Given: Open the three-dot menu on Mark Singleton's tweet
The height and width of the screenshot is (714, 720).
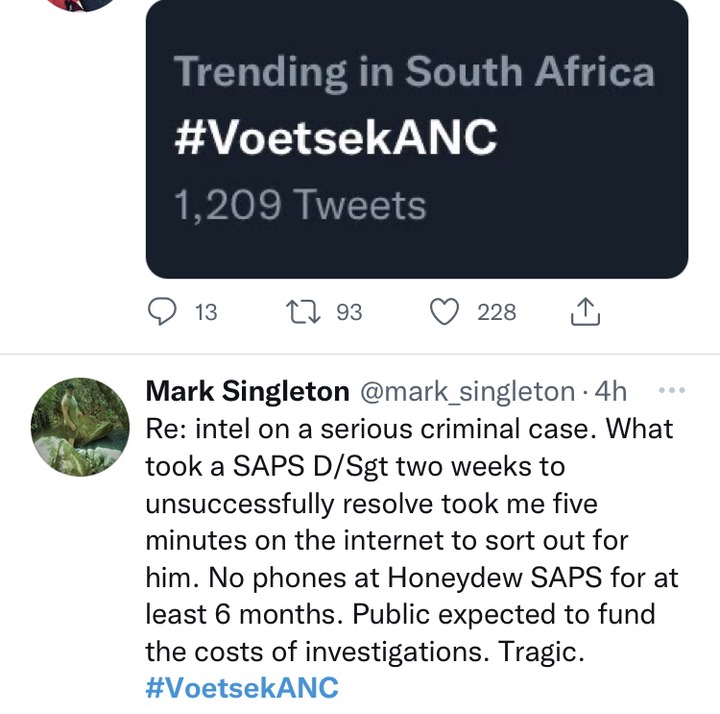Looking at the screenshot, I should pos(672,390).
